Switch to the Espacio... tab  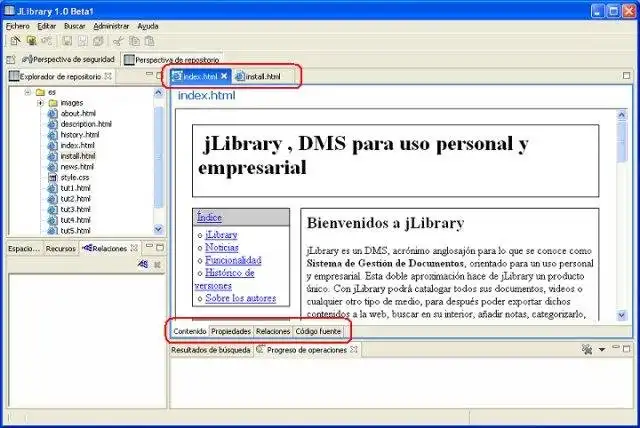24,248
